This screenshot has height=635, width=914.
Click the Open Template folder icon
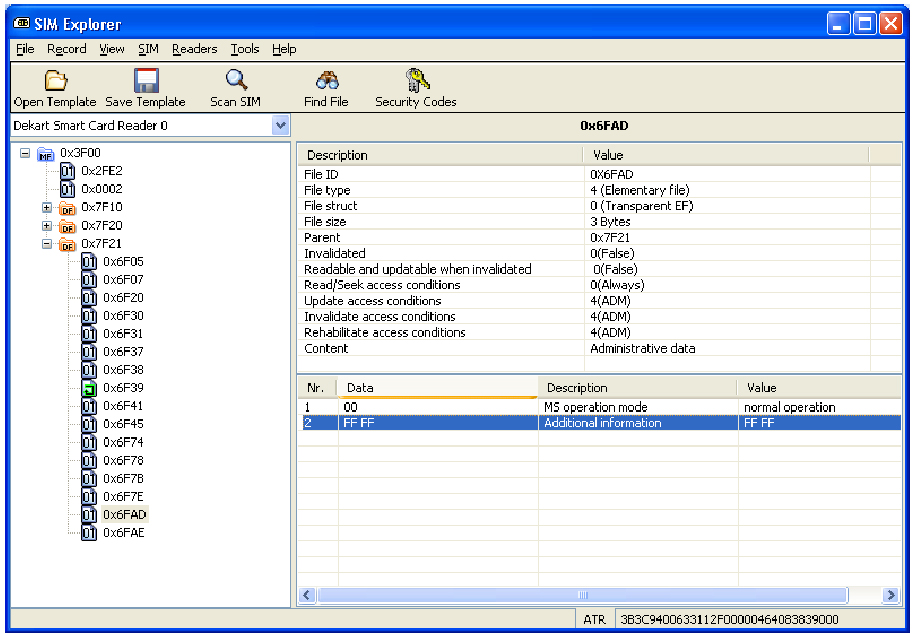point(55,82)
